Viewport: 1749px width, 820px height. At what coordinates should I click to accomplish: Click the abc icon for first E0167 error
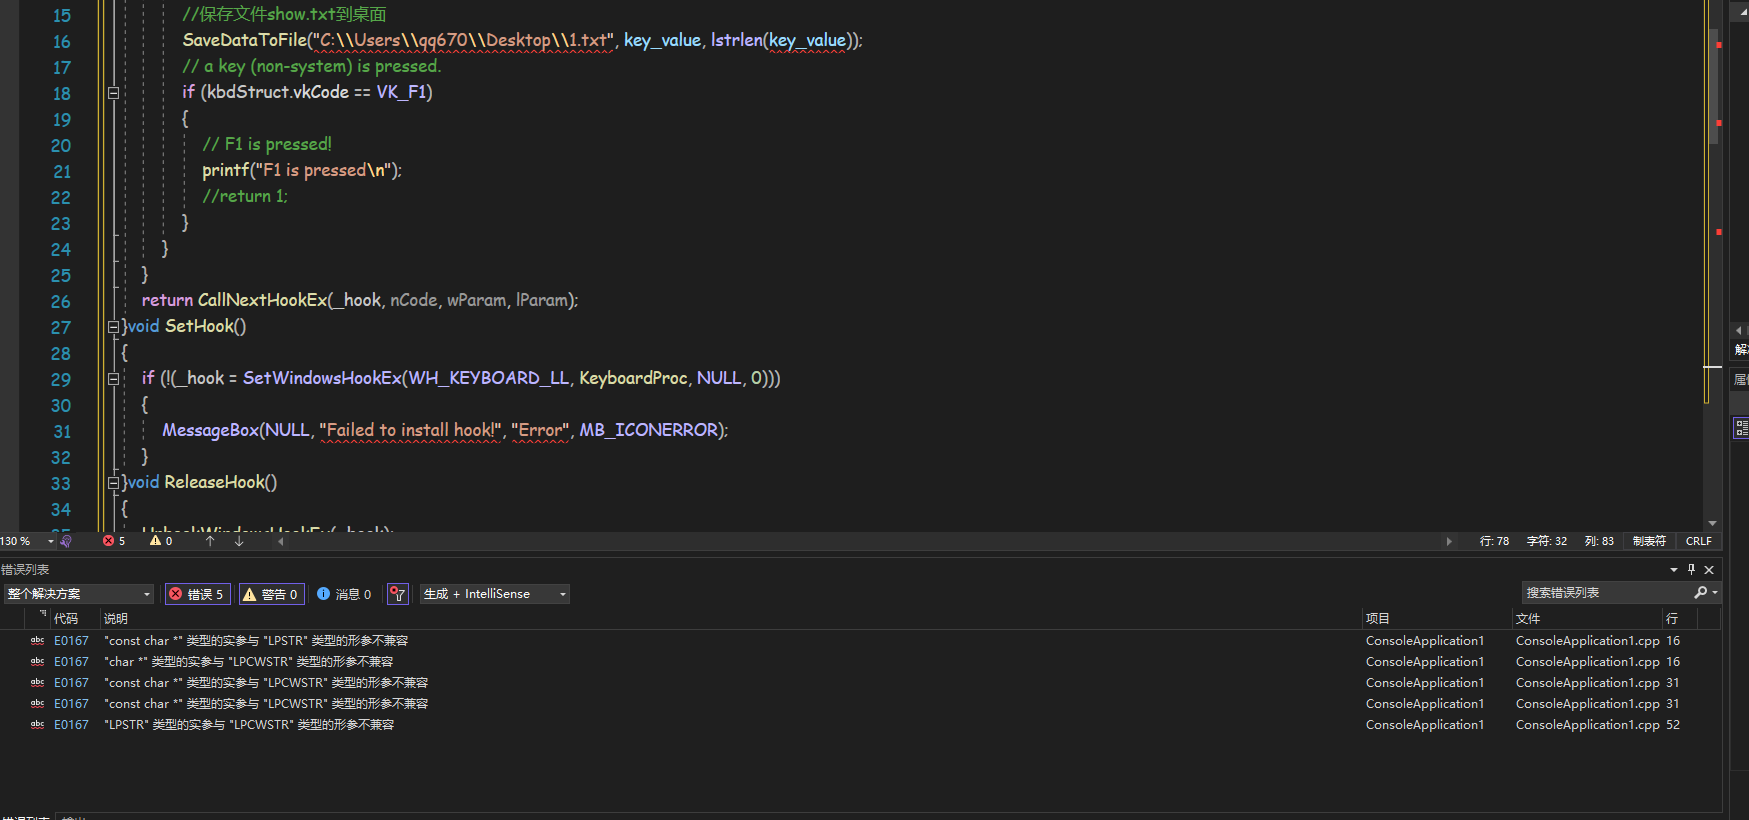(x=37, y=641)
